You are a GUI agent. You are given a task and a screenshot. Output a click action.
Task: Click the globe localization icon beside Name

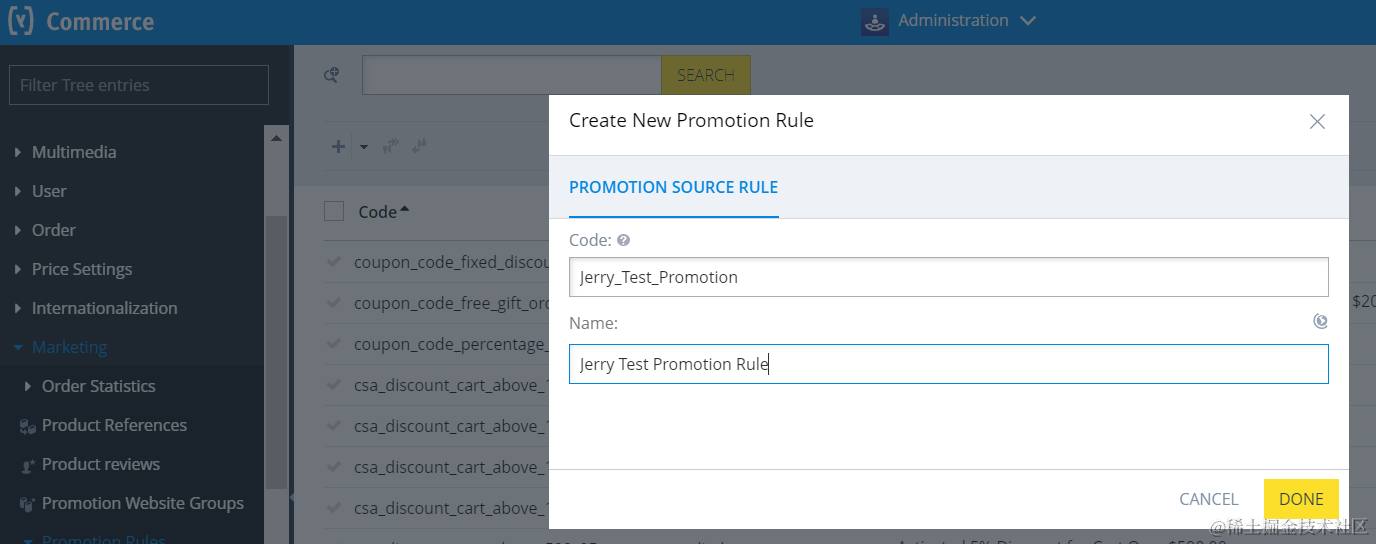(x=1320, y=321)
